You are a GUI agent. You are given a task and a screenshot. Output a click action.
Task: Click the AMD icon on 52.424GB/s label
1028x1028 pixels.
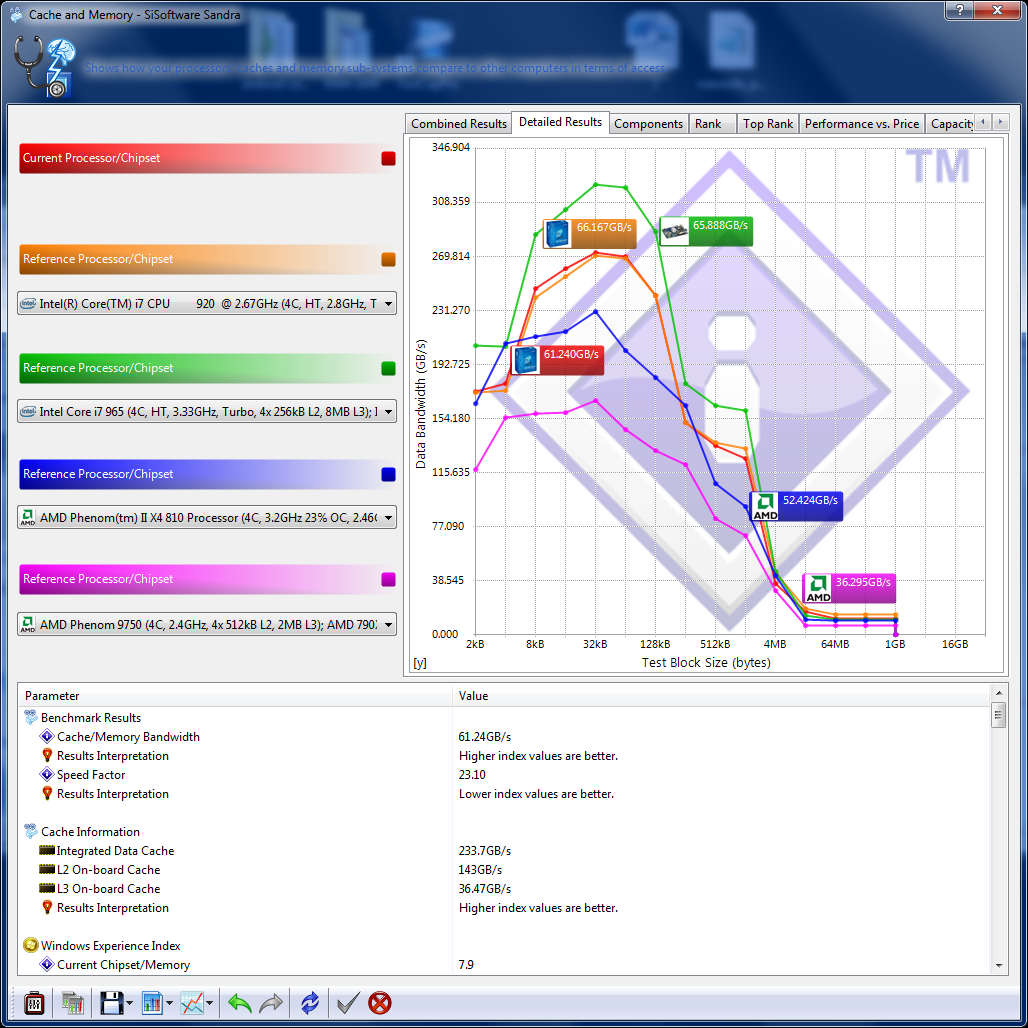pos(764,507)
